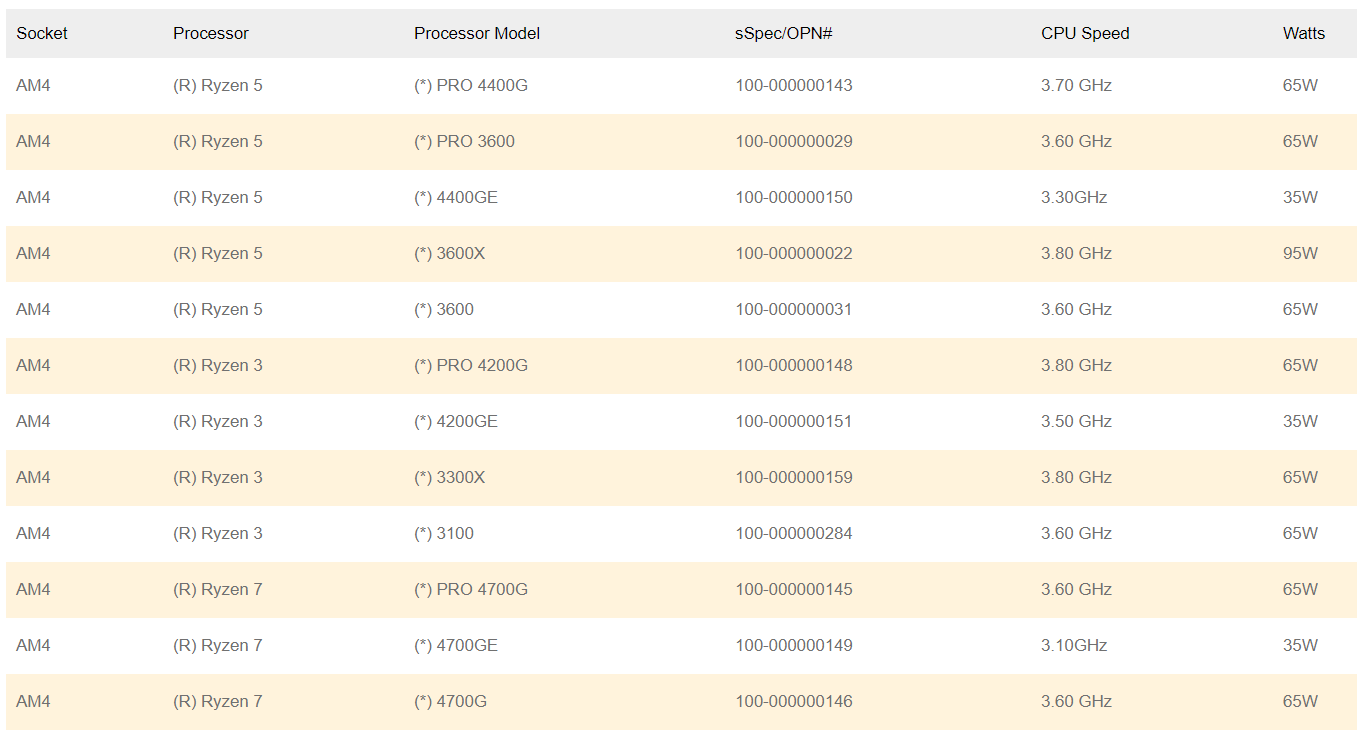The height and width of the screenshot is (736, 1357).
Task: Click OPN 100-000000148
Action: point(794,366)
